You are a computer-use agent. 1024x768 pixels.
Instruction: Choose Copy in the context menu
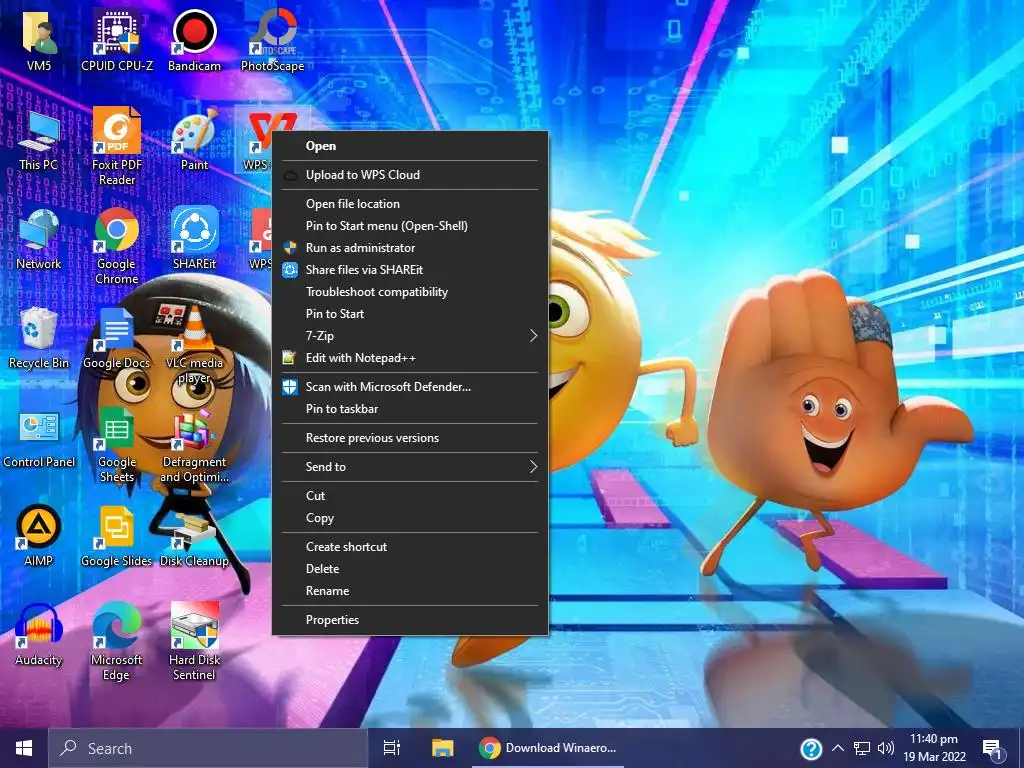(409, 518)
